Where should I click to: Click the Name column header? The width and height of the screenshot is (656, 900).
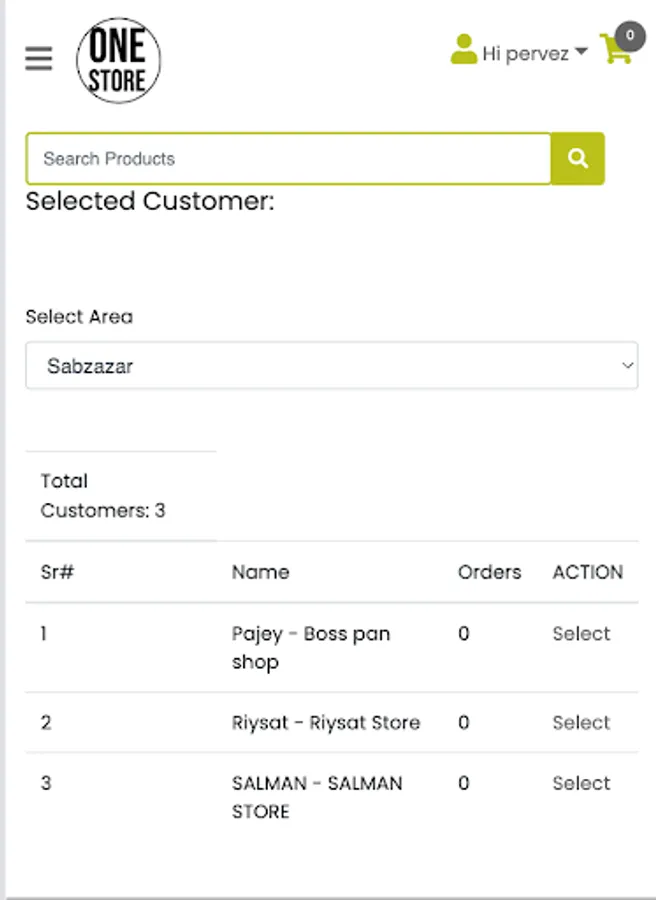[x=261, y=572]
